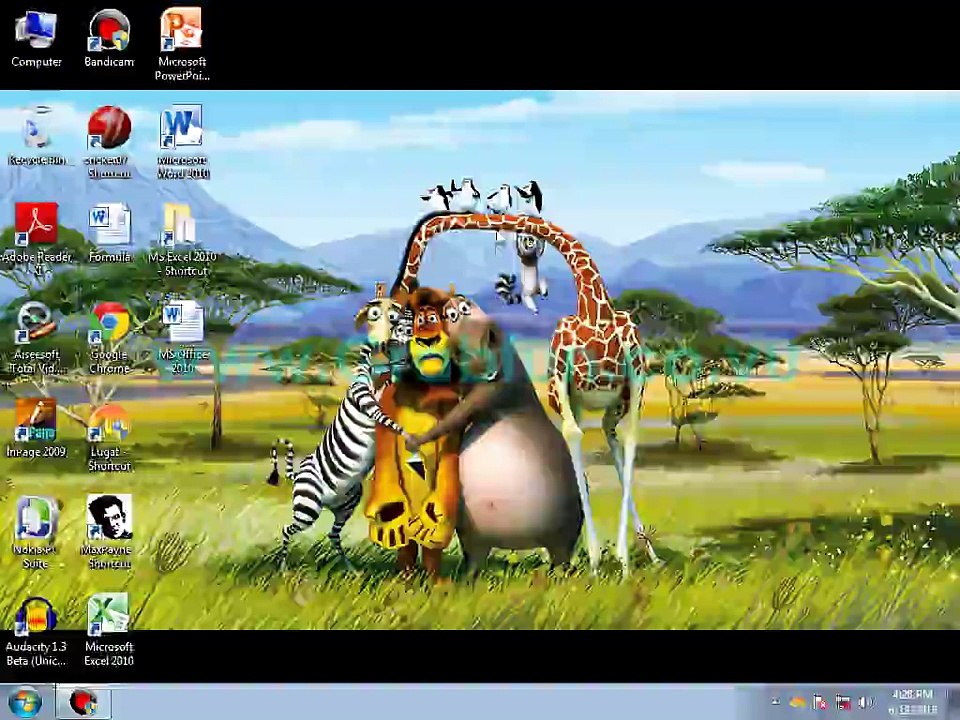
Task: Select the MaxPayne Shortcut icon
Action: (109, 532)
